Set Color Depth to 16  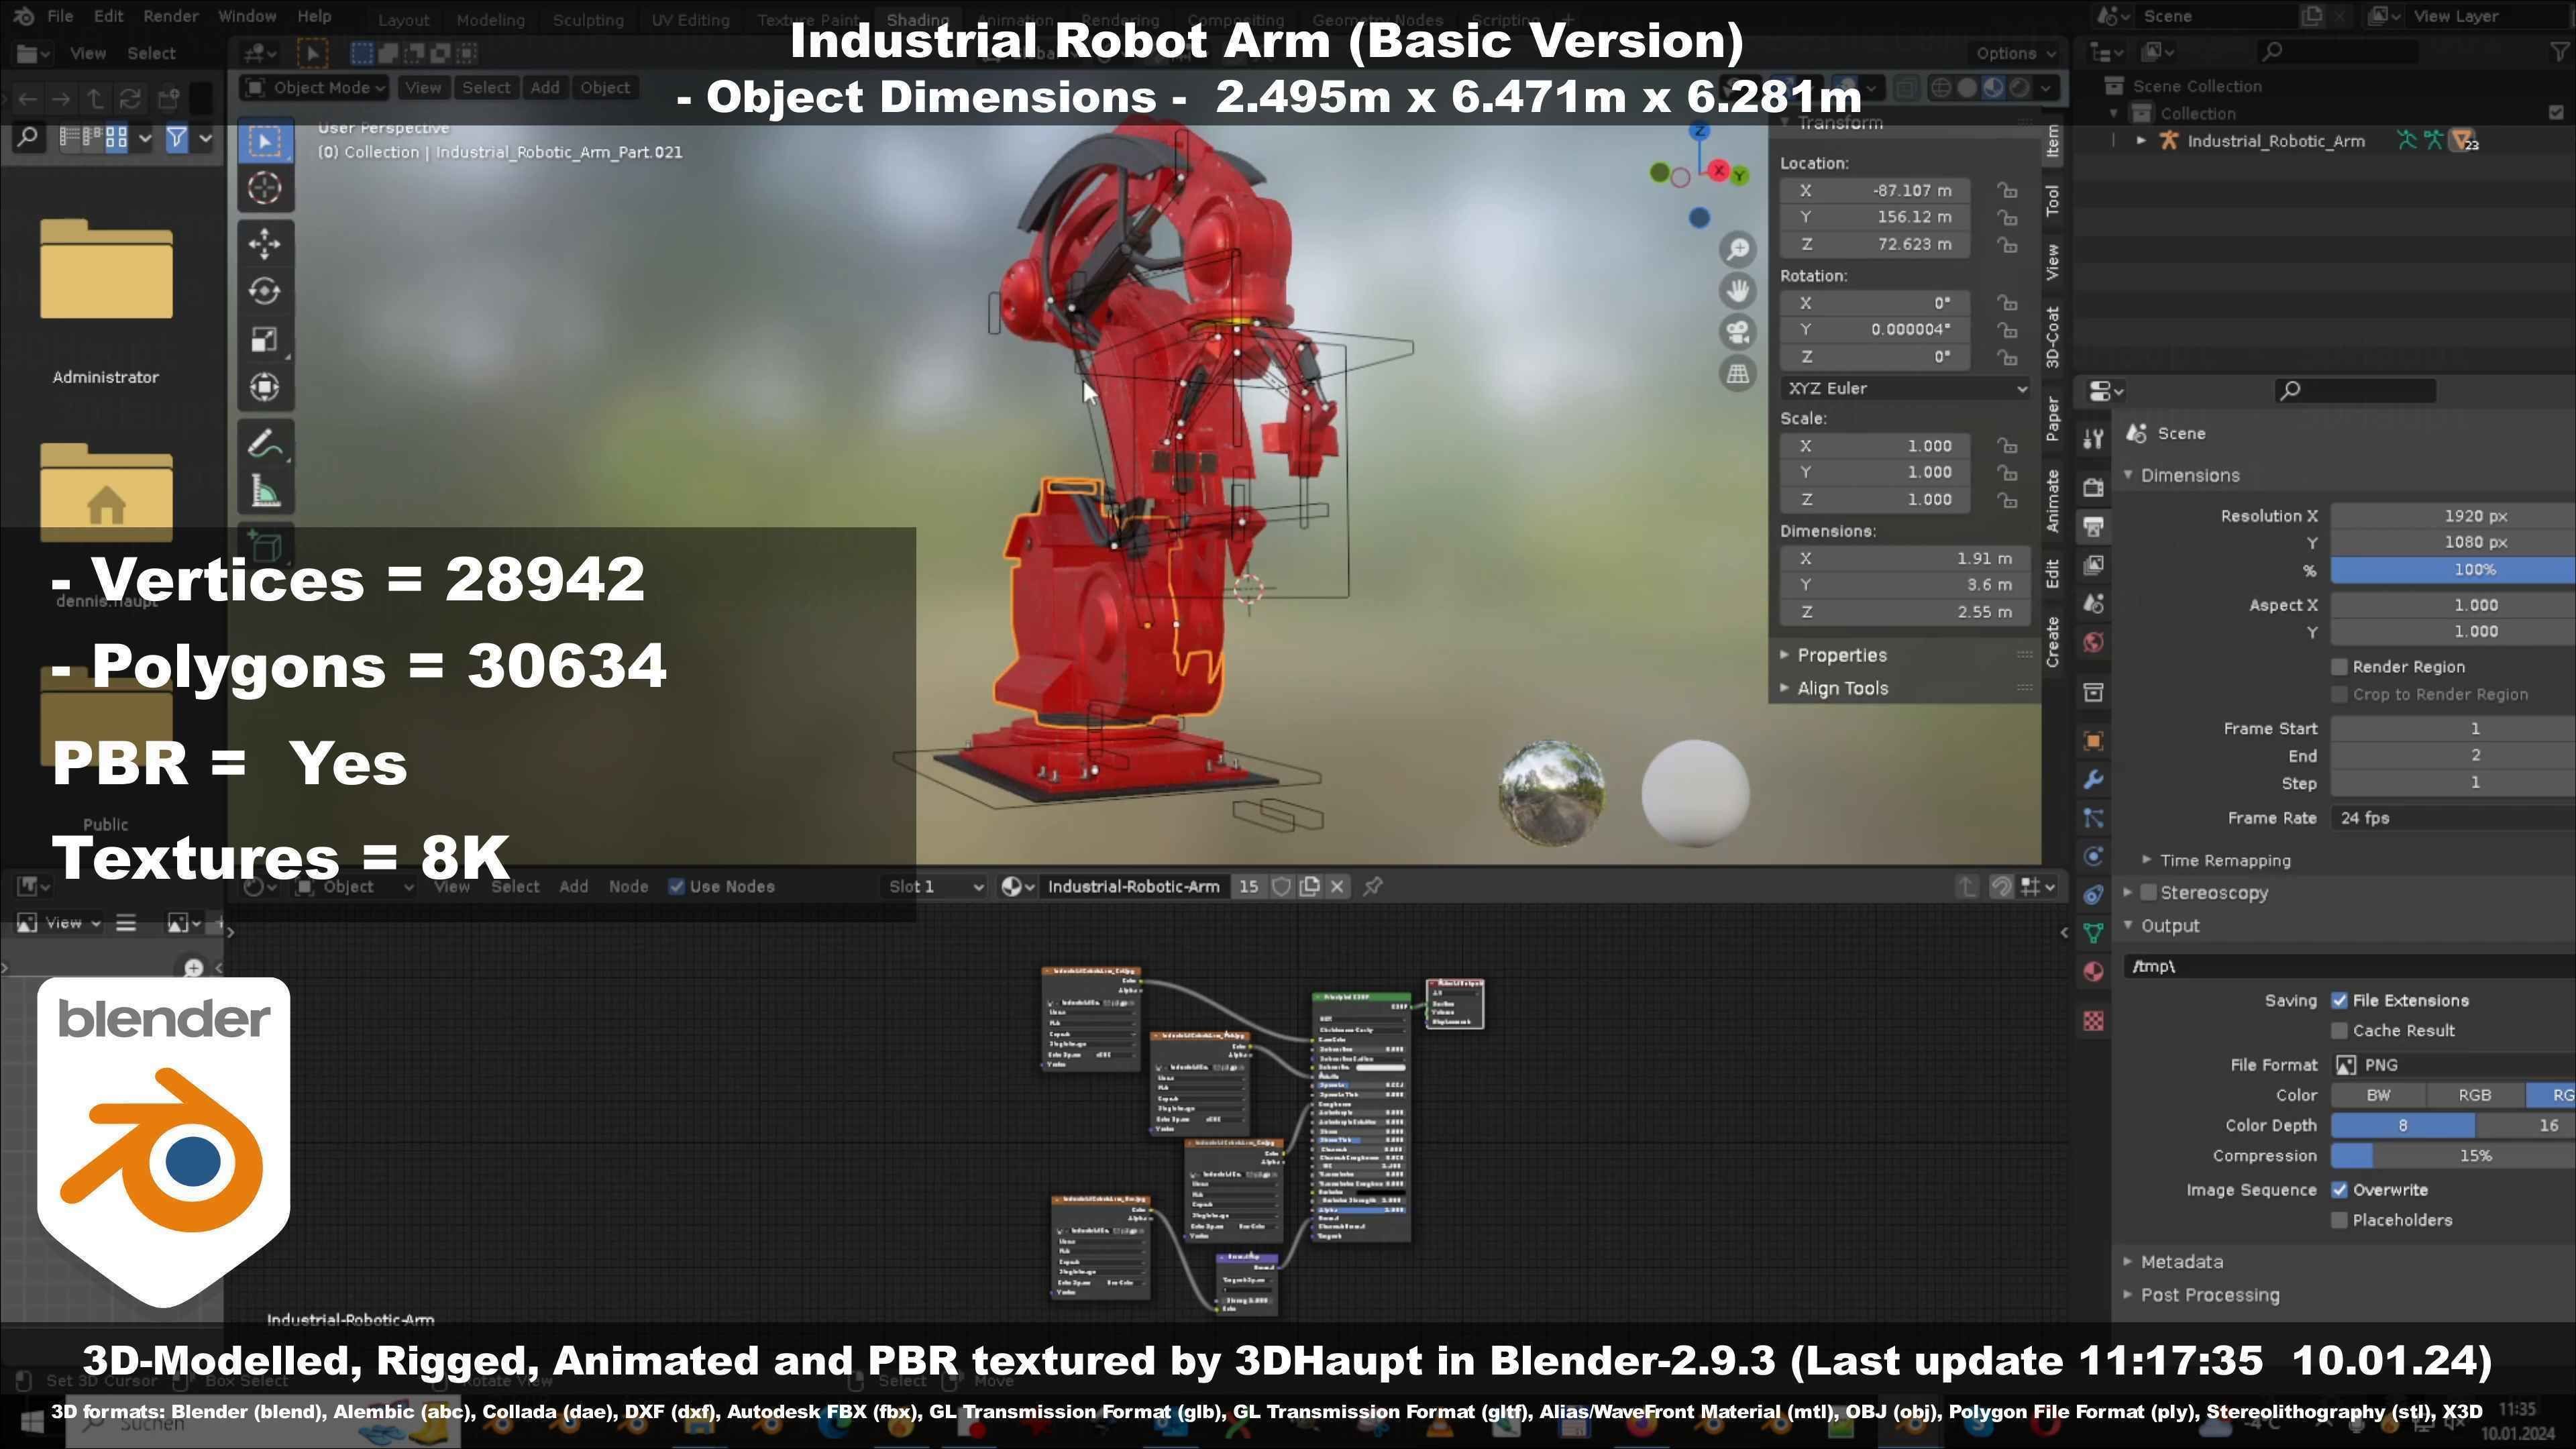click(2525, 1126)
